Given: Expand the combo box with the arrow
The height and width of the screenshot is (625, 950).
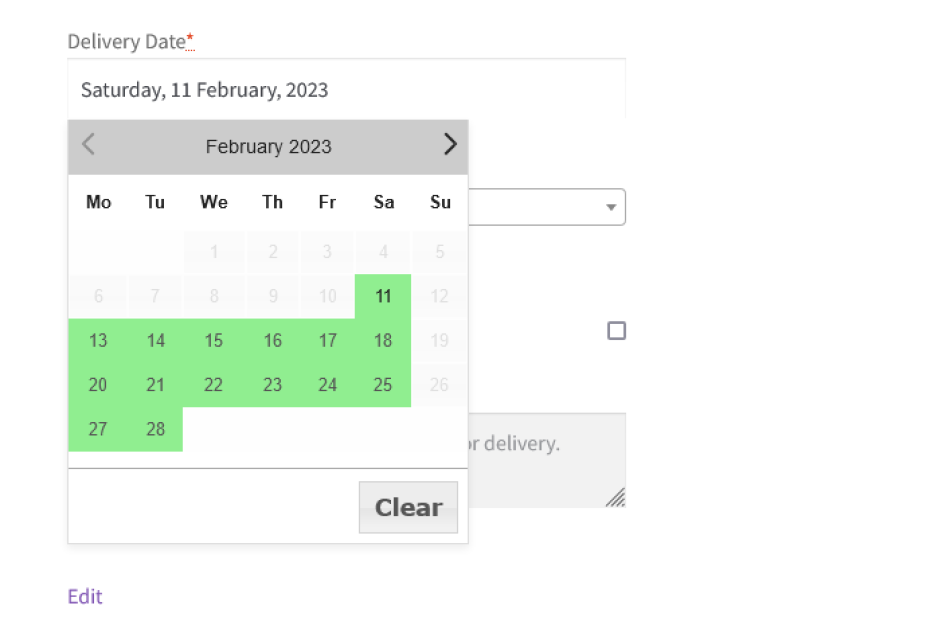Looking at the screenshot, I should point(611,207).
